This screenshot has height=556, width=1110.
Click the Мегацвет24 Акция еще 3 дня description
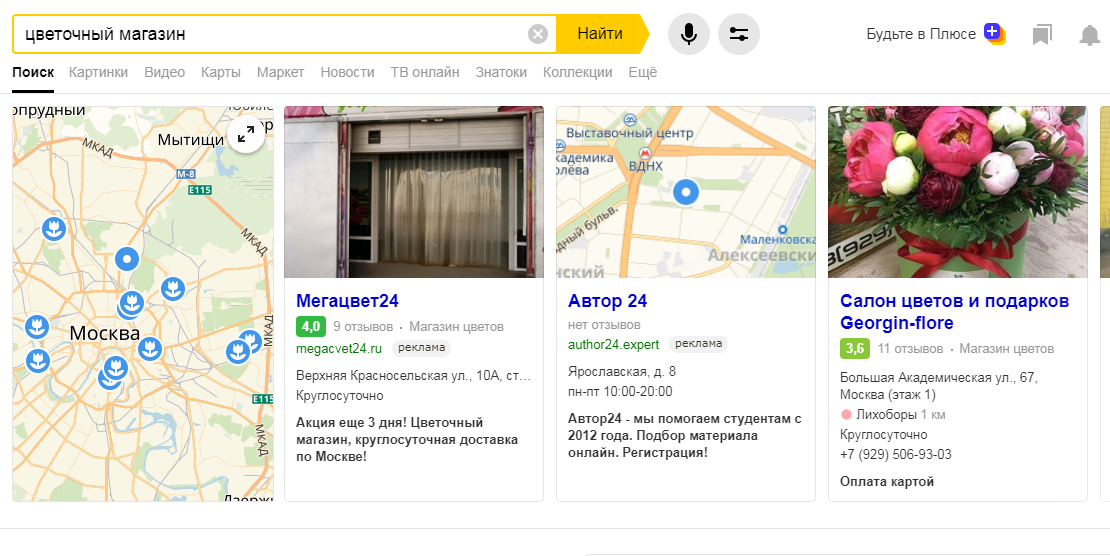click(407, 439)
